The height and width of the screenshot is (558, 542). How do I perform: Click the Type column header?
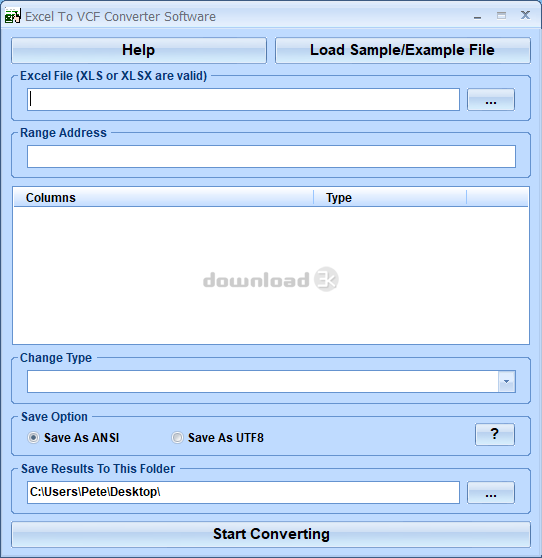pos(390,198)
